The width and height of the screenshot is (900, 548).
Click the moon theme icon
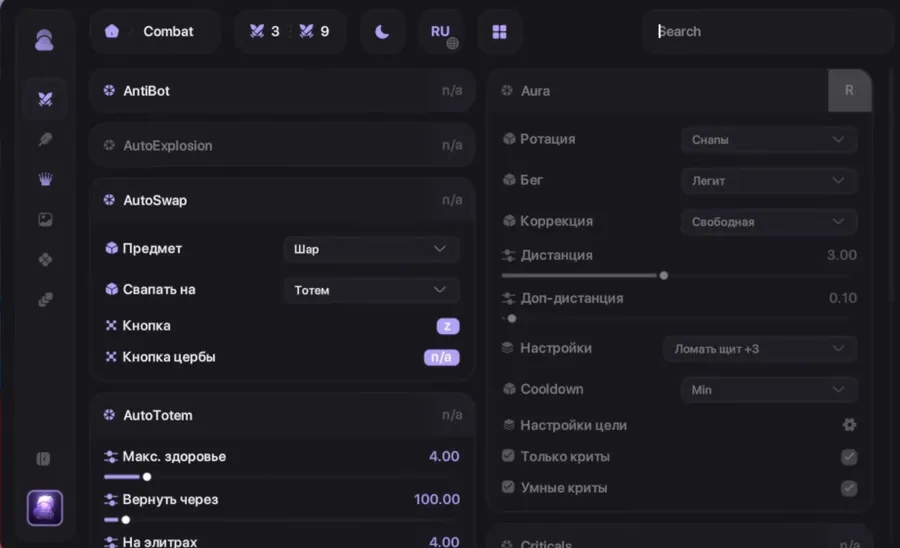point(382,31)
